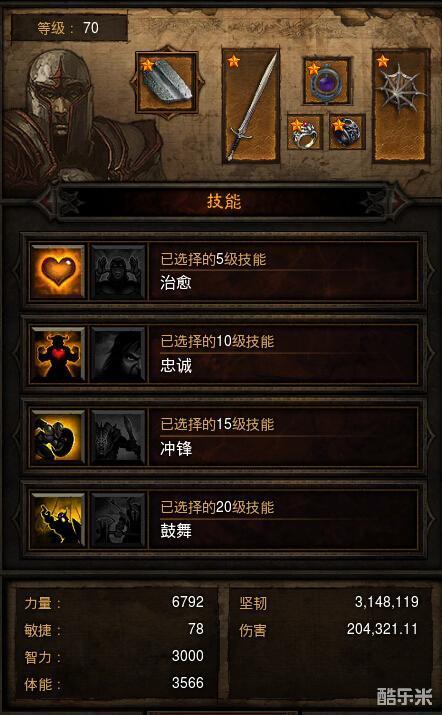Select the dark skull ring slot
Image resolution: width=442 pixels, height=715 pixels.
pyautogui.click(x=347, y=132)
